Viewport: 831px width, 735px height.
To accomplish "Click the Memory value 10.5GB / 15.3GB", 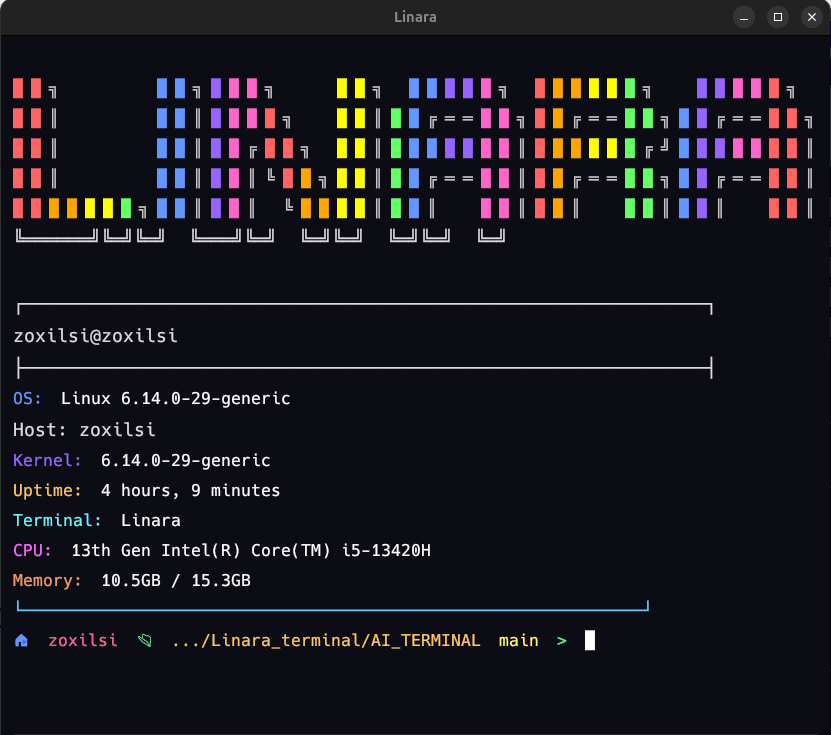I will pyautogui.click(x=176, y=581).
